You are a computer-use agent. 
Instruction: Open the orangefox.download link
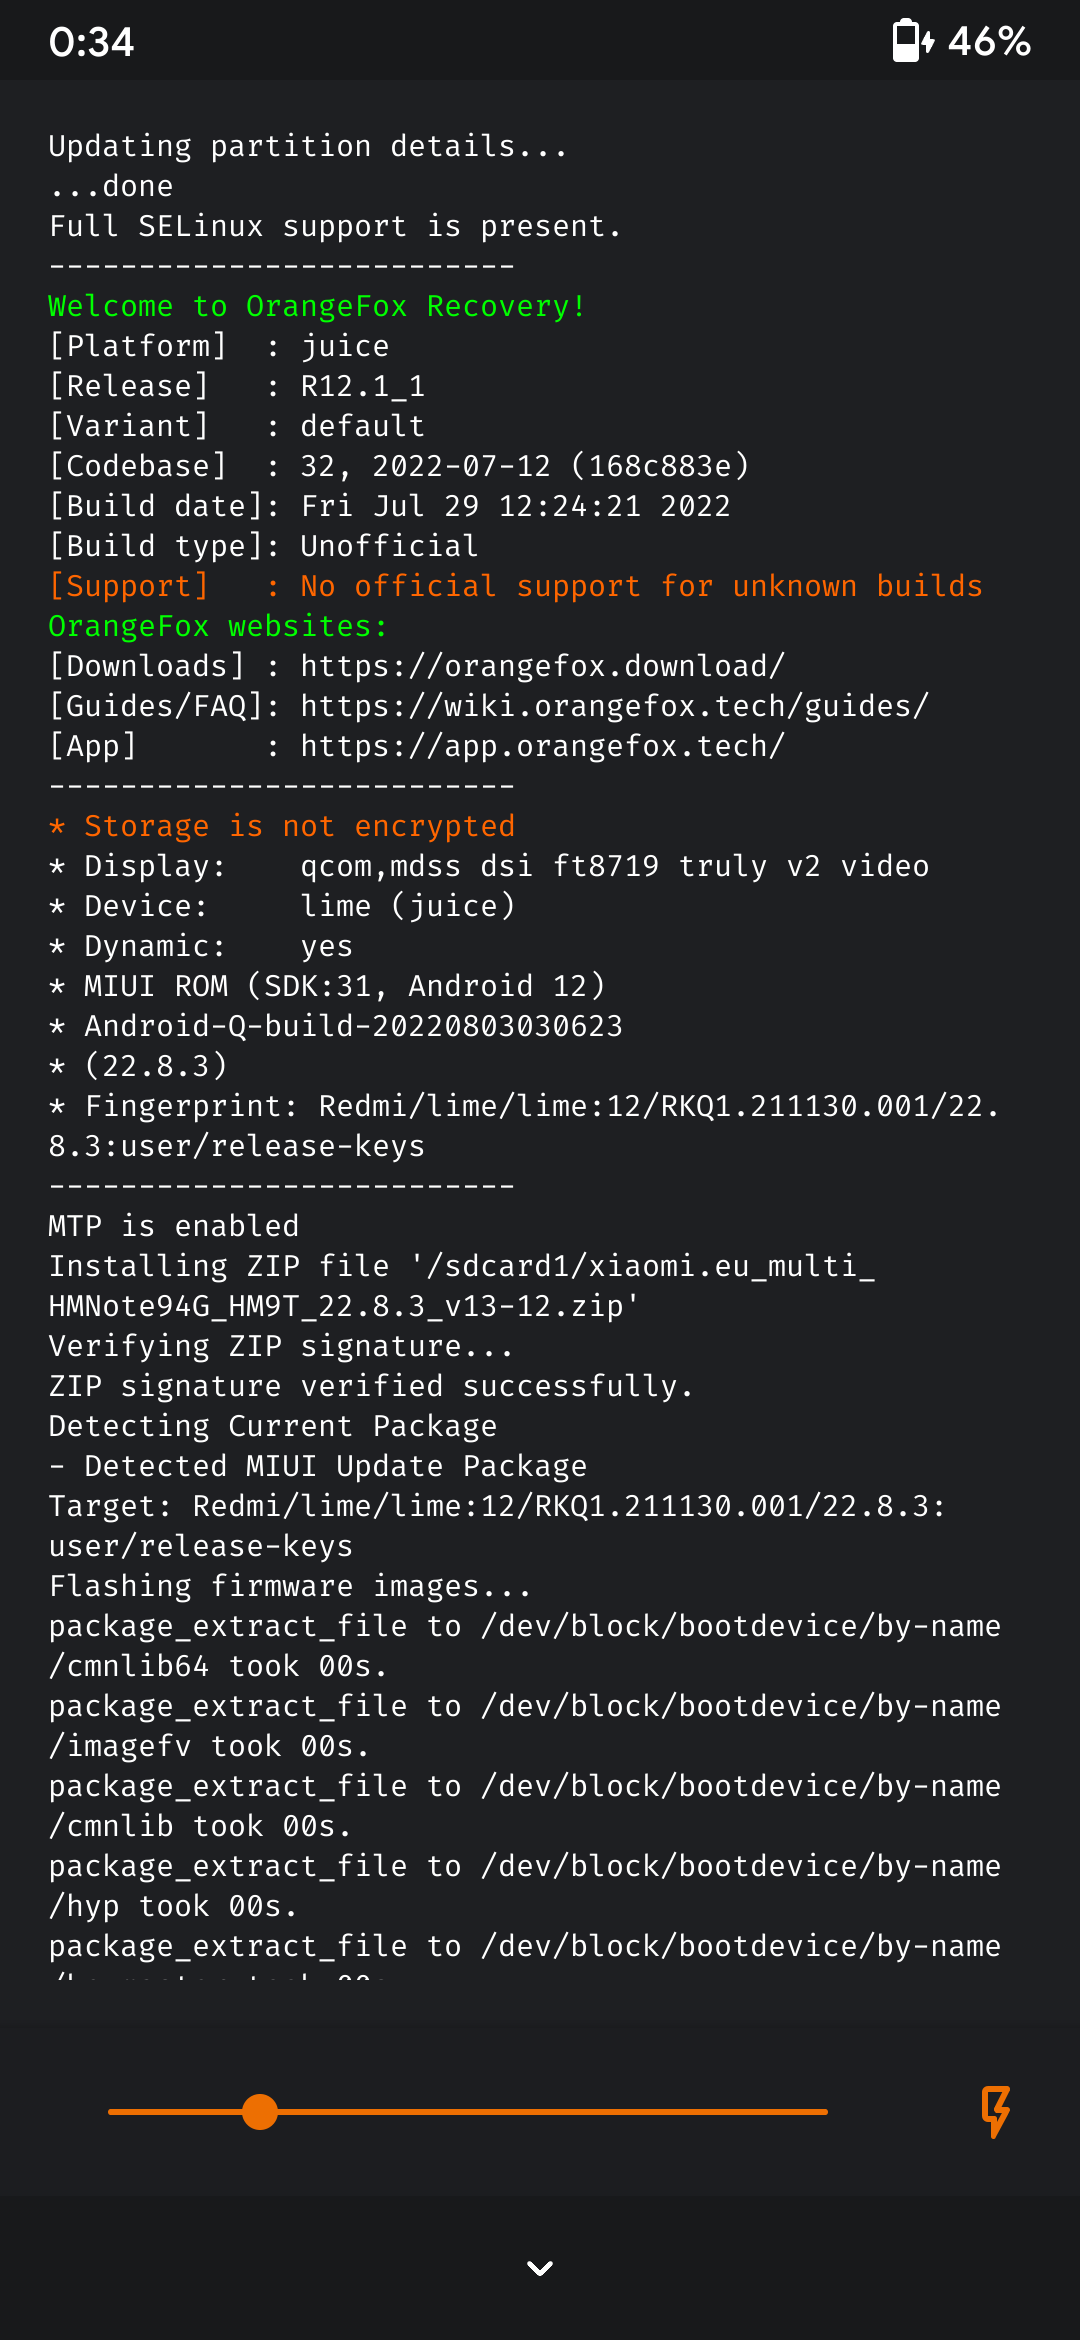click(543, 666)
